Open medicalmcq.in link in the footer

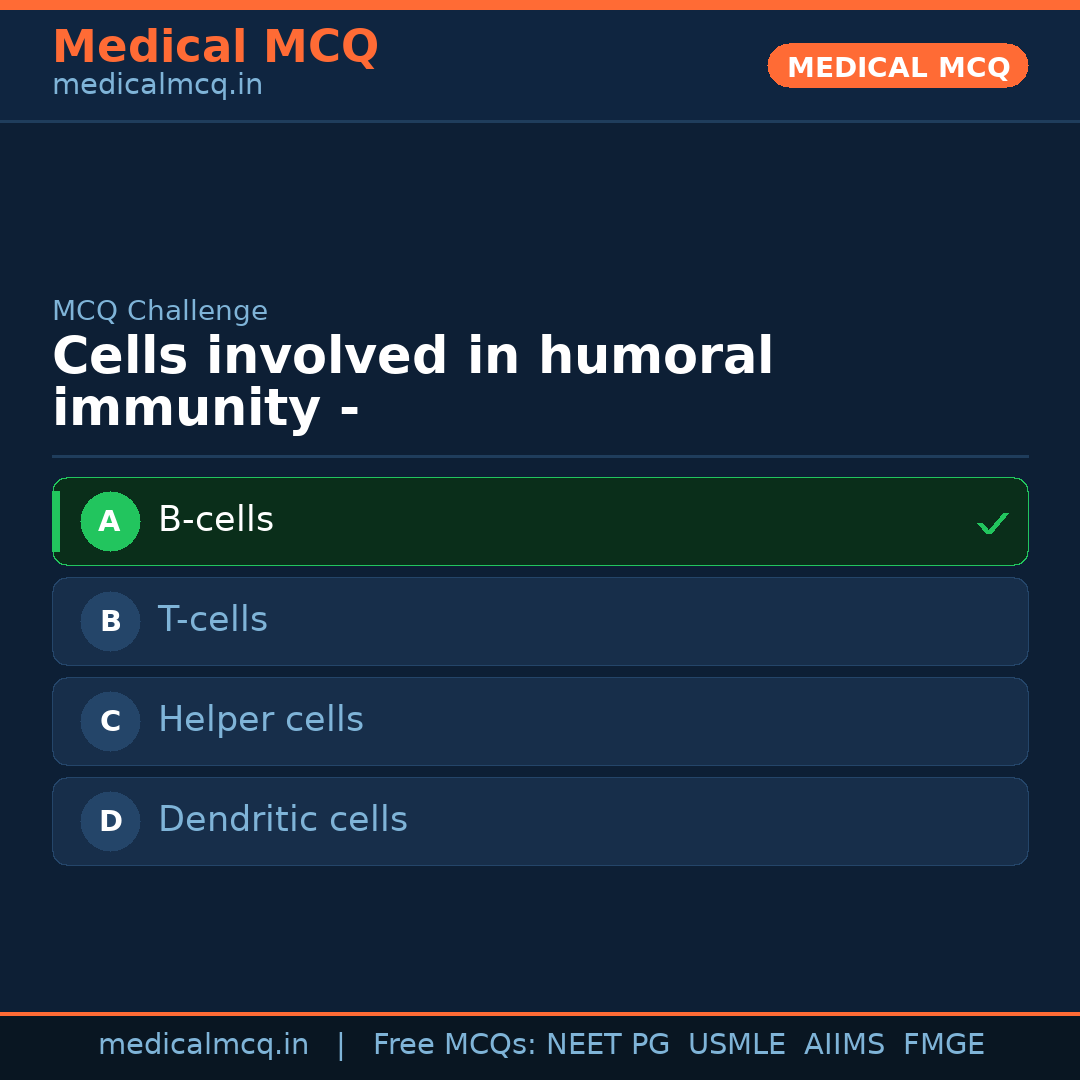click(x=203, y=1045)
